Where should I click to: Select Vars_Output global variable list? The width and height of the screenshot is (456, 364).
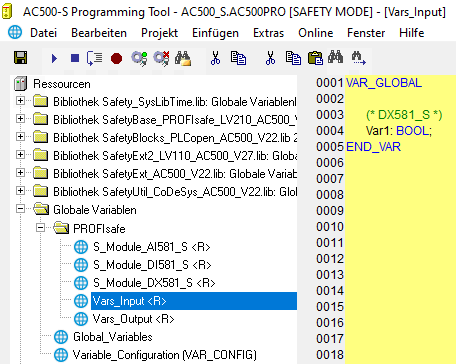click(133, 319)
